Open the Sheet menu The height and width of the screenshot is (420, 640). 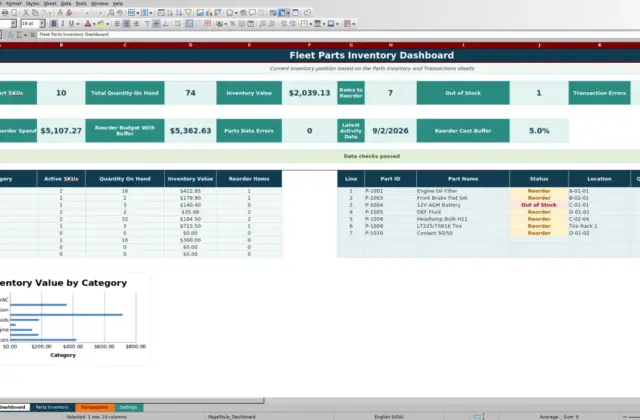click(50, 3)
